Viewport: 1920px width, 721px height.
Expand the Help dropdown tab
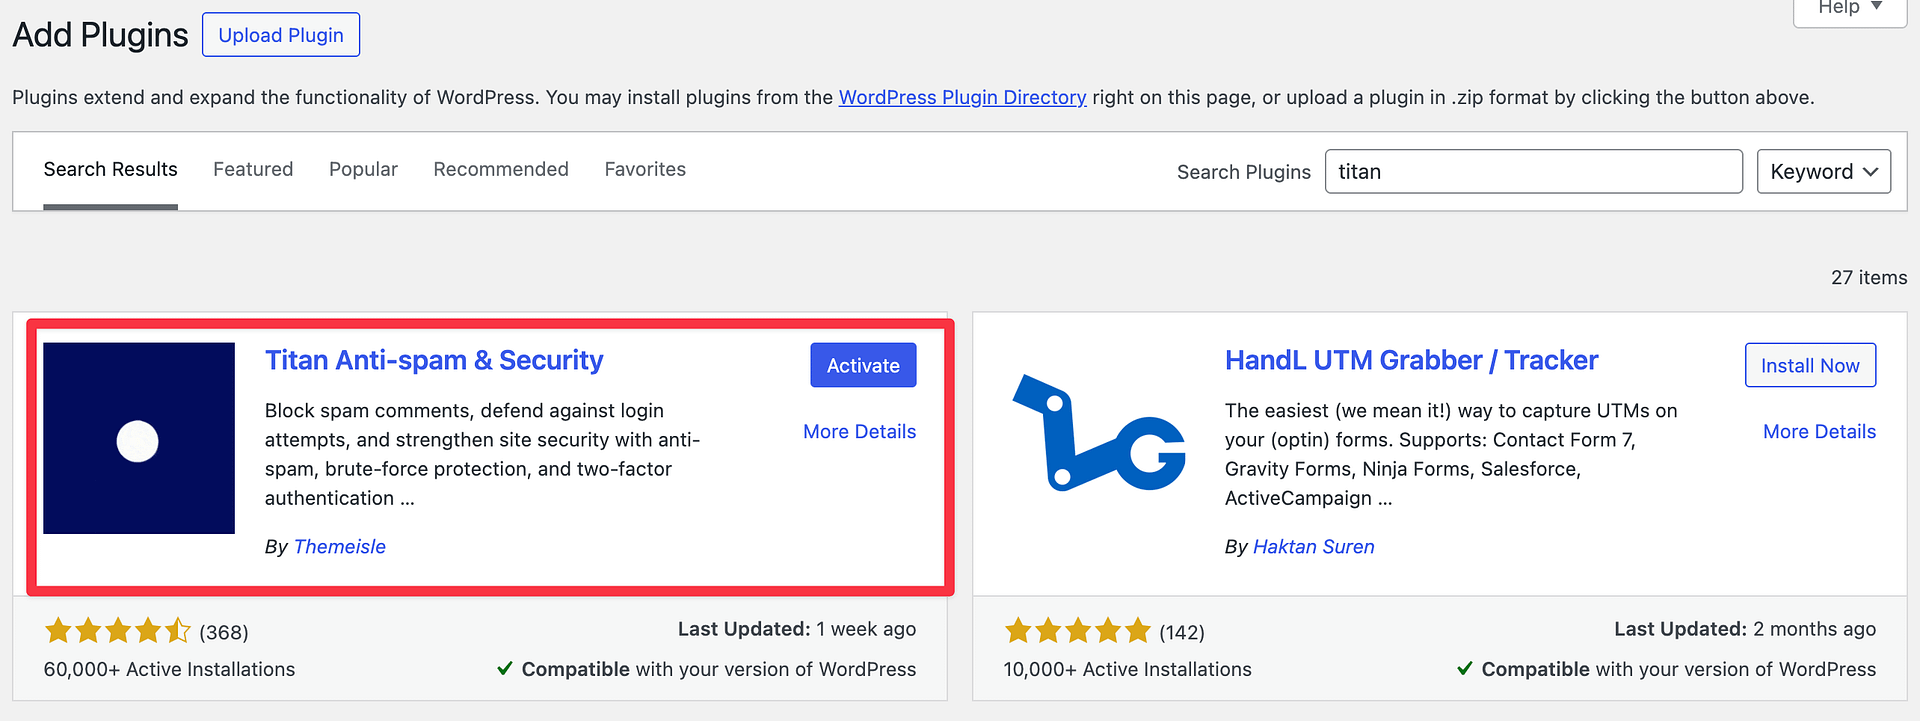point(1849,8)
